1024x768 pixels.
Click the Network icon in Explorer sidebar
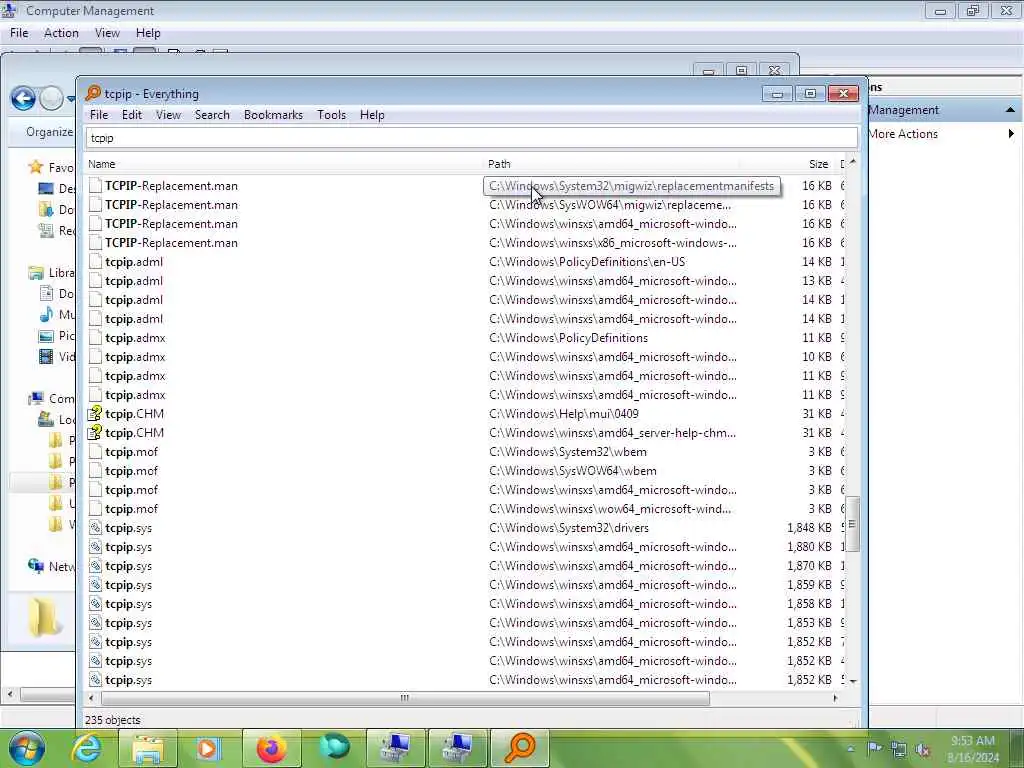click(x=35, y=566)
